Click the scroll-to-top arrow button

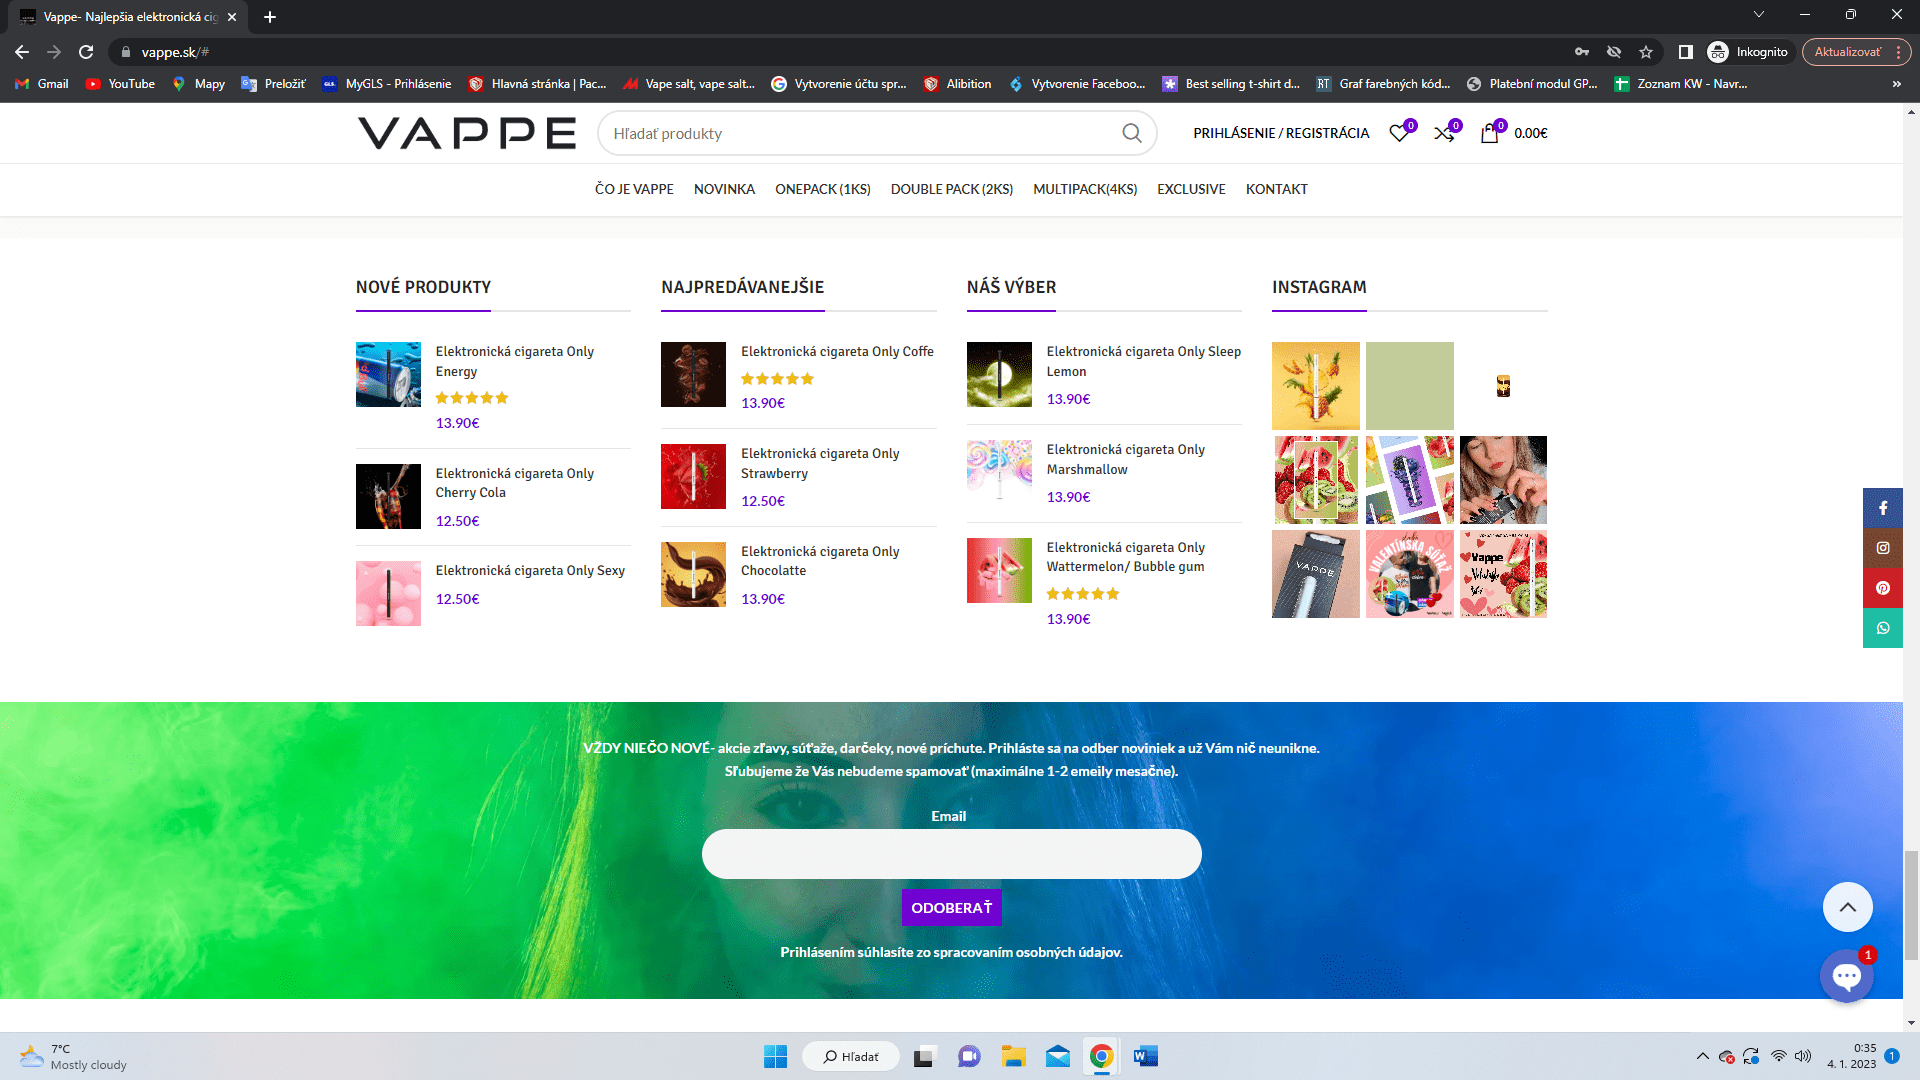coord(1847,907)
